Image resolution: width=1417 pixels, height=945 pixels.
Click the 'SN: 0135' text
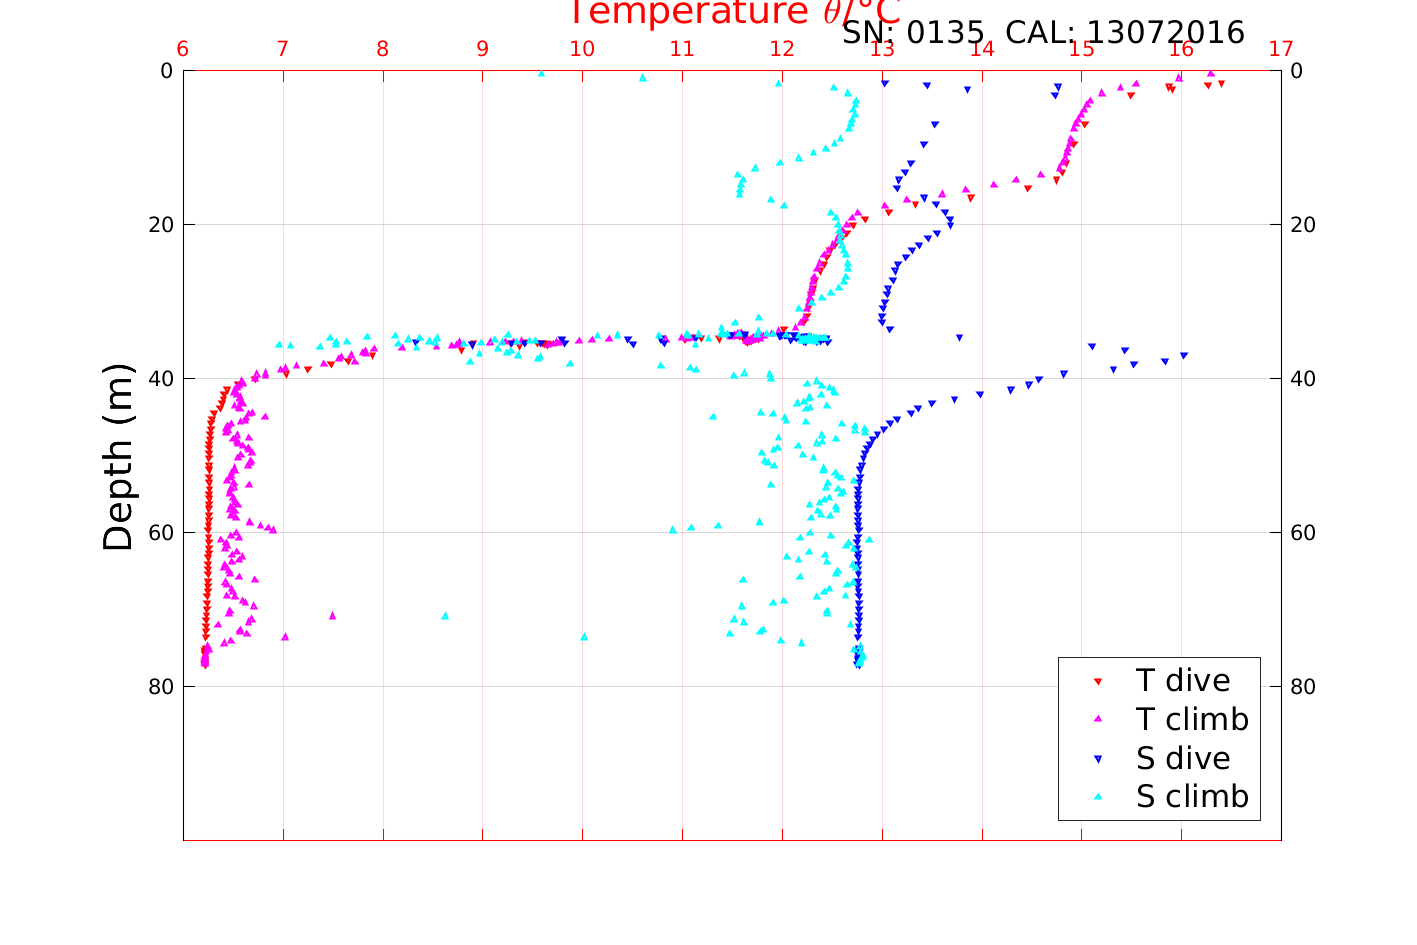pos(913,33)
